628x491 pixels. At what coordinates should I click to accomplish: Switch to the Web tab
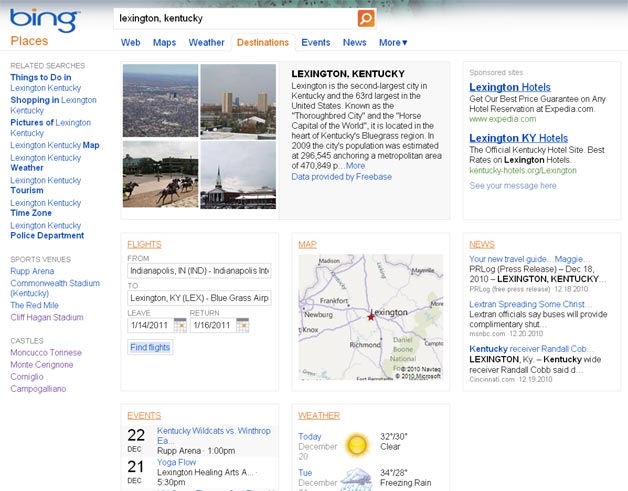coord(131,42)
